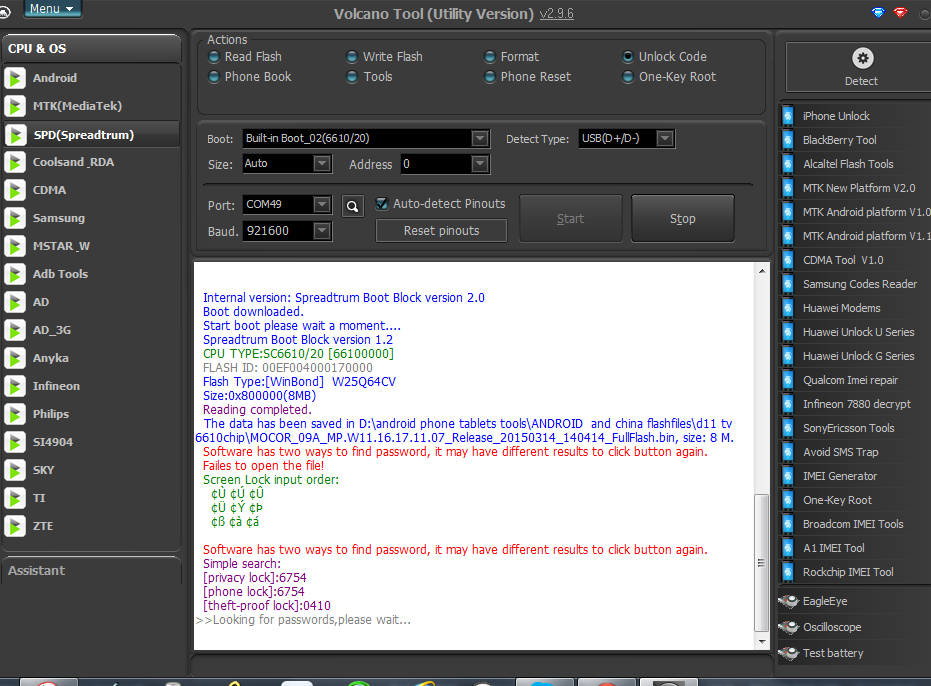931x686 pixels.
Task: Click the Test battery tool icon
Action: point(789,653)
